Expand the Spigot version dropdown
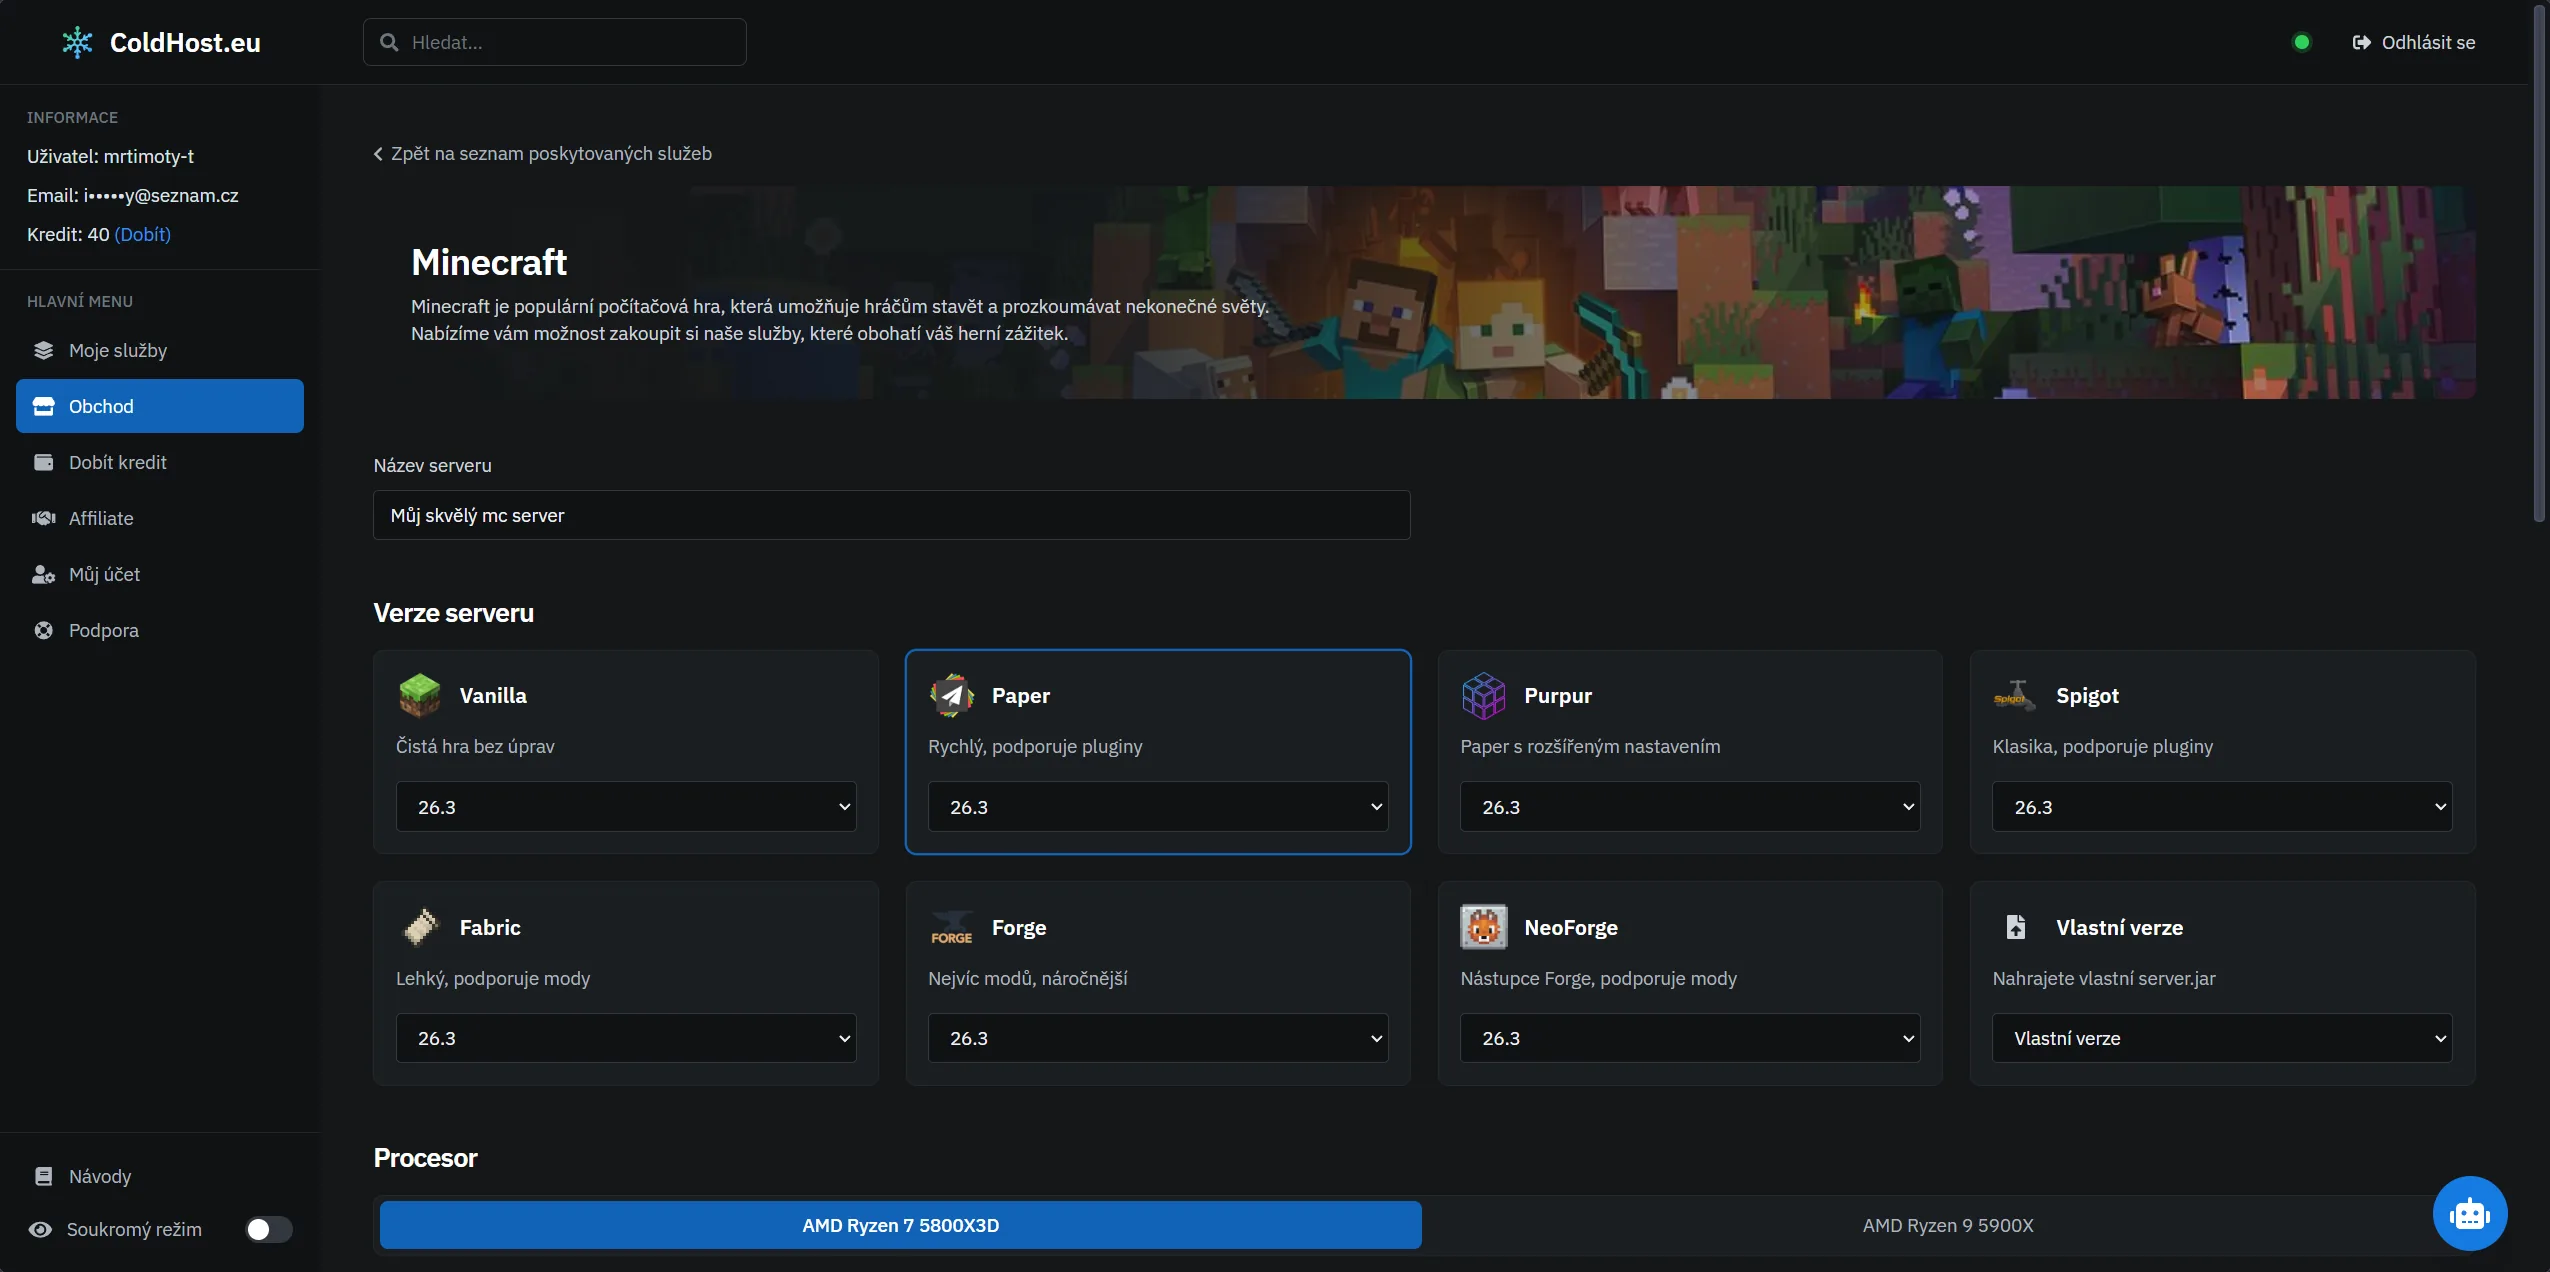This screenshot has height=1272, width=2550. [x=2222, y=807]
